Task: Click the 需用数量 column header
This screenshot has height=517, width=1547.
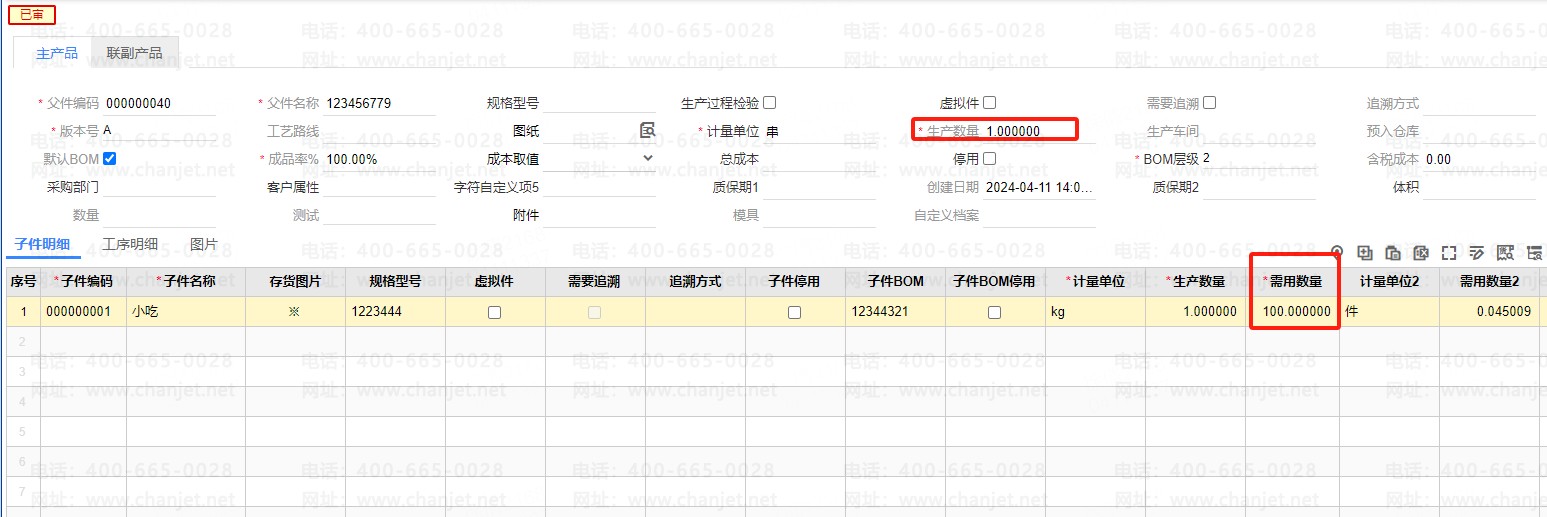Action: 1293,282
